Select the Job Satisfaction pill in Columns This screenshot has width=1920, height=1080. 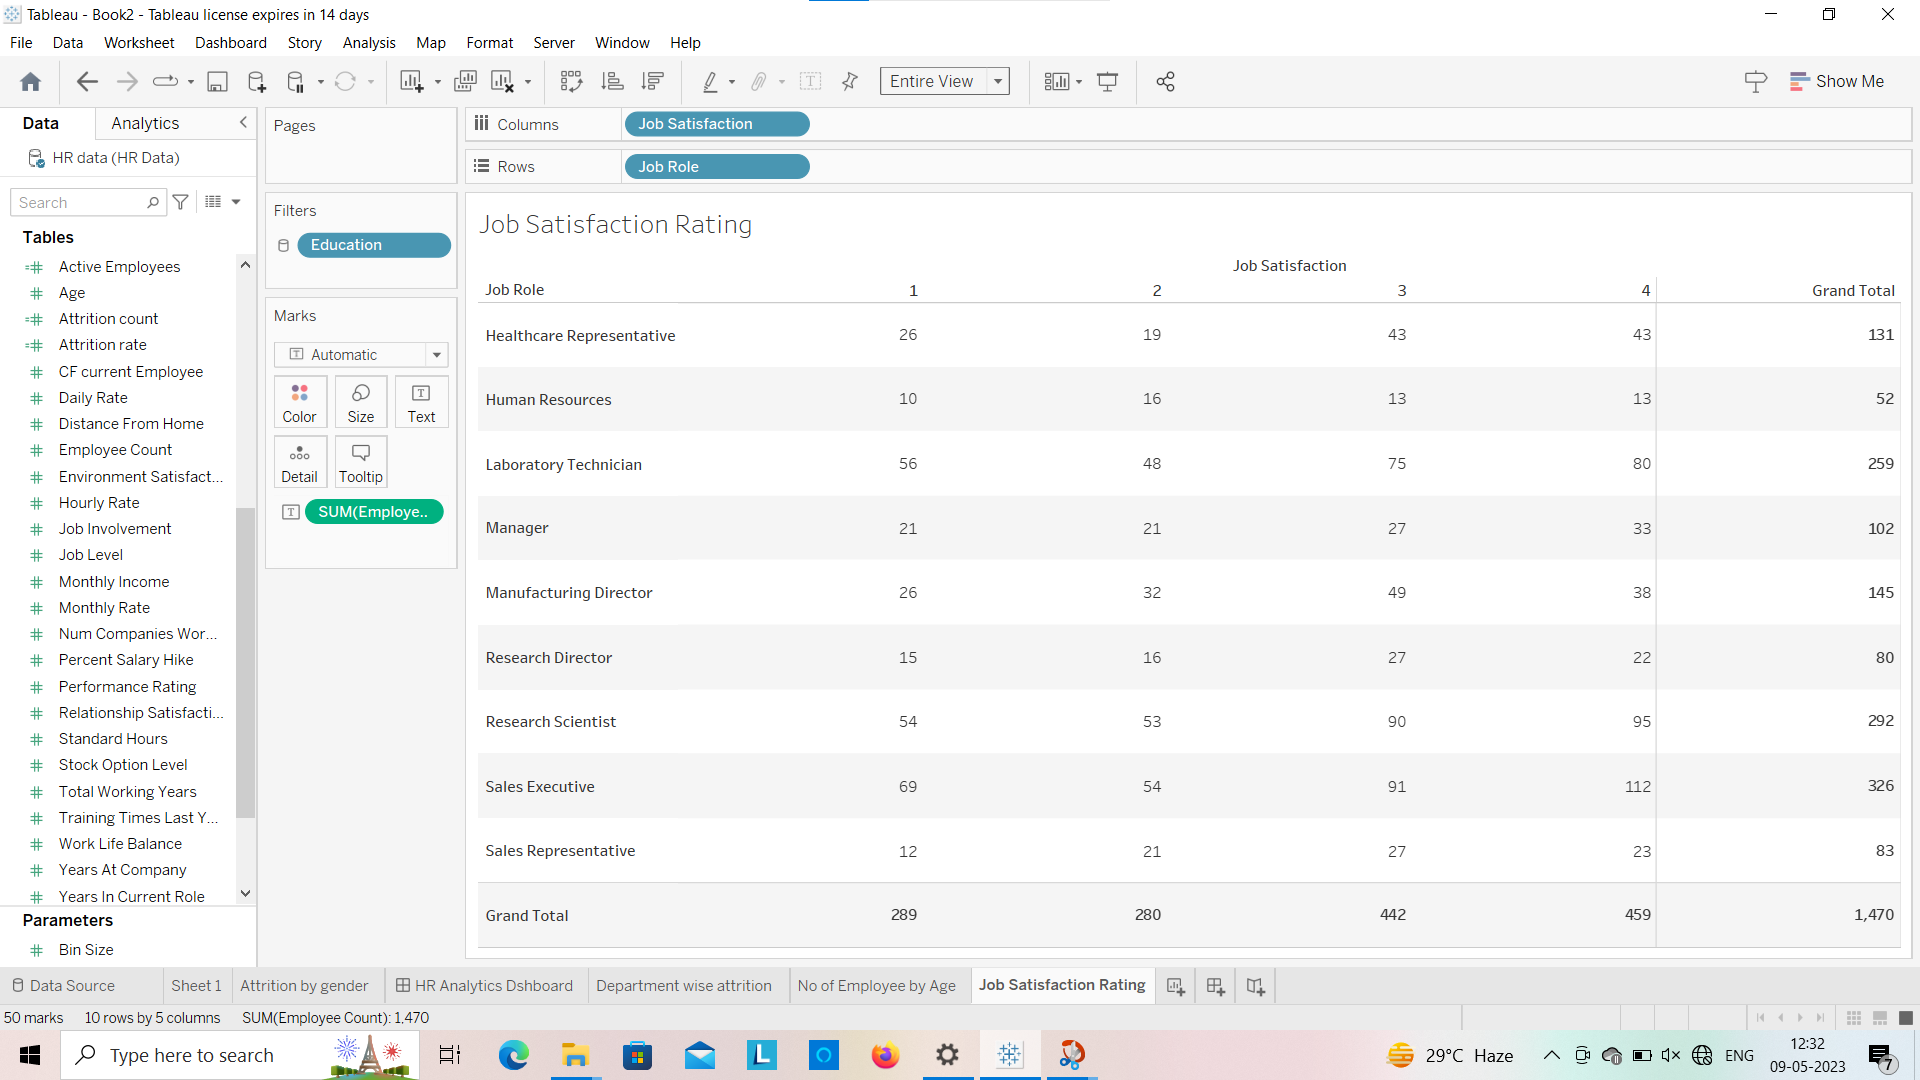pyautogui.click(x=717, y=124)
